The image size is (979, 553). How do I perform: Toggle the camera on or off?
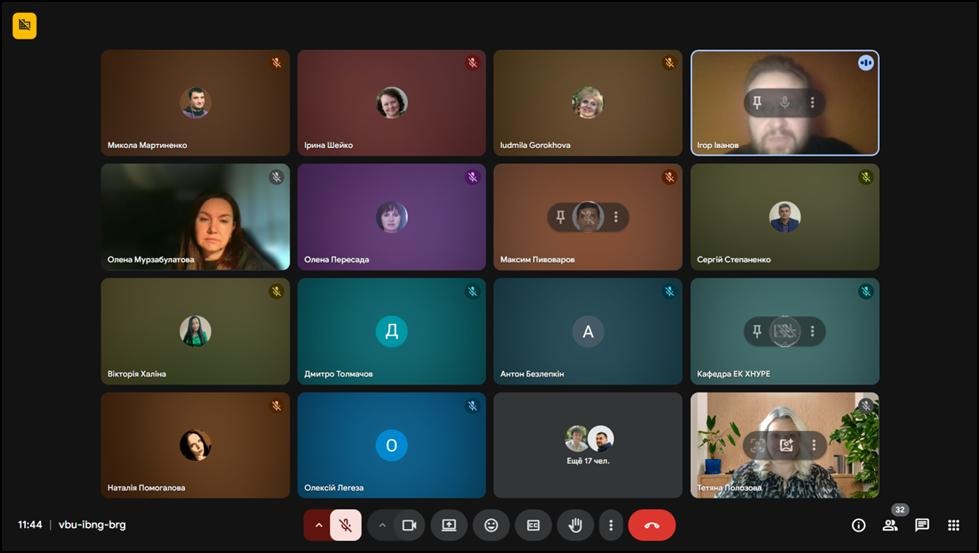(x=409, y=525)
